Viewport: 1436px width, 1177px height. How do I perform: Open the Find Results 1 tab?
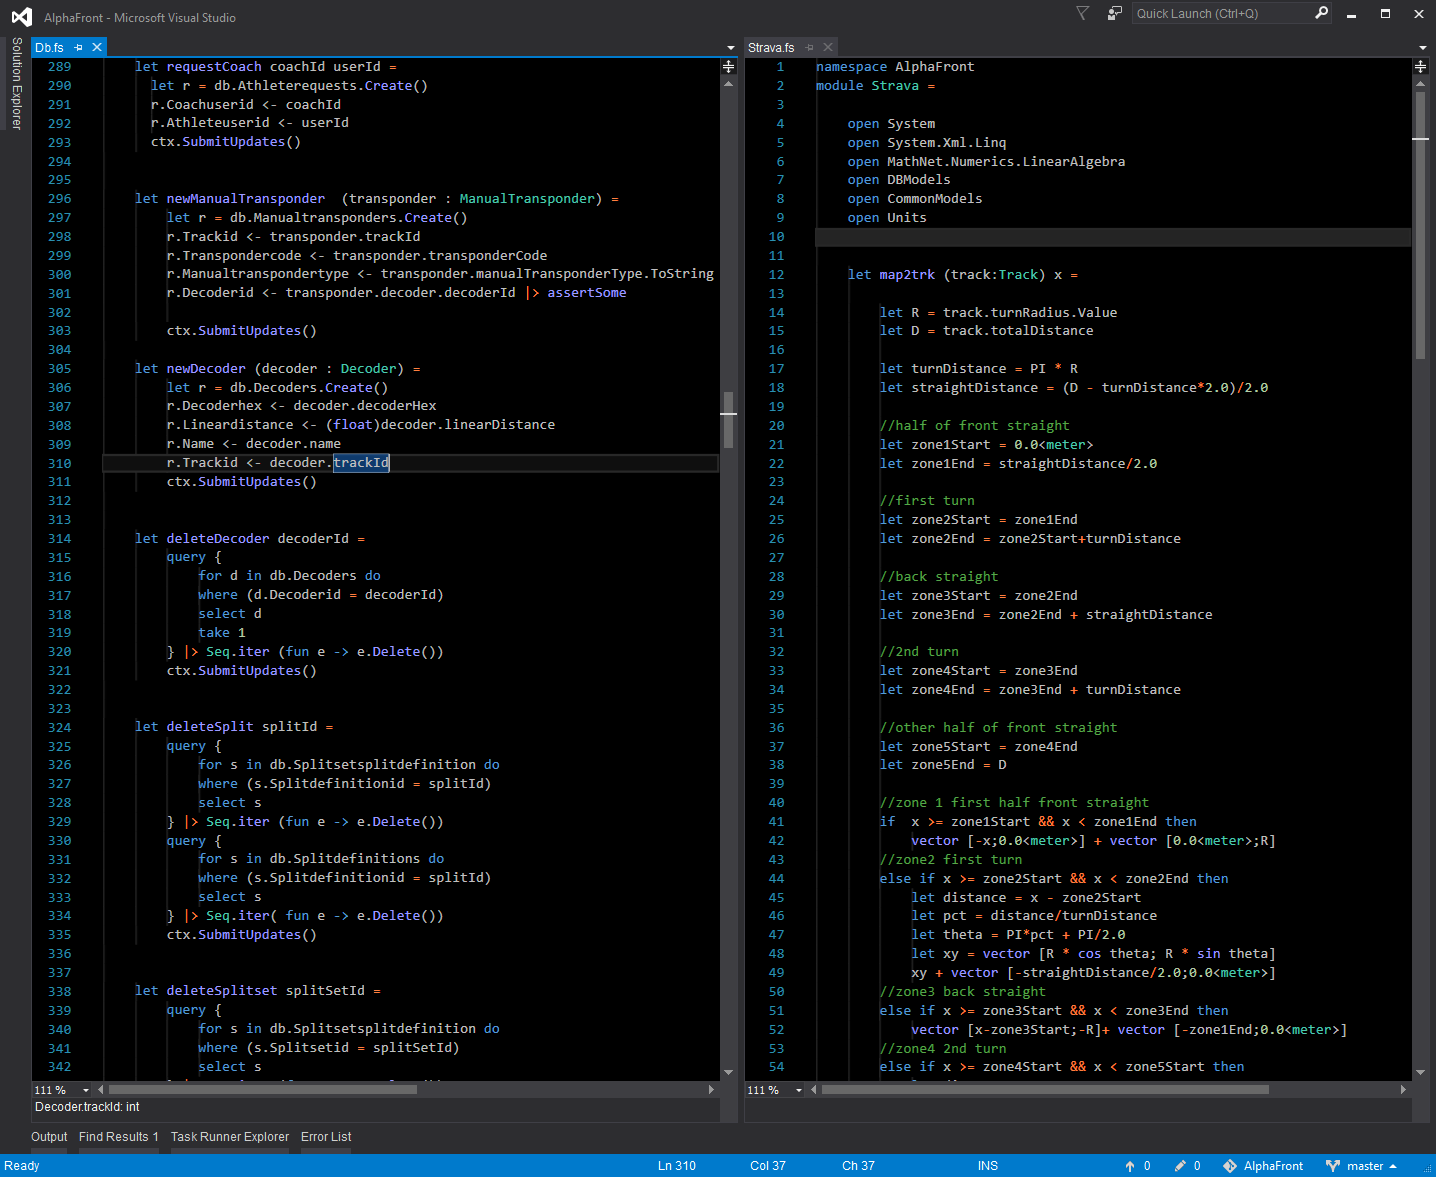click(x=118, y=1137)
